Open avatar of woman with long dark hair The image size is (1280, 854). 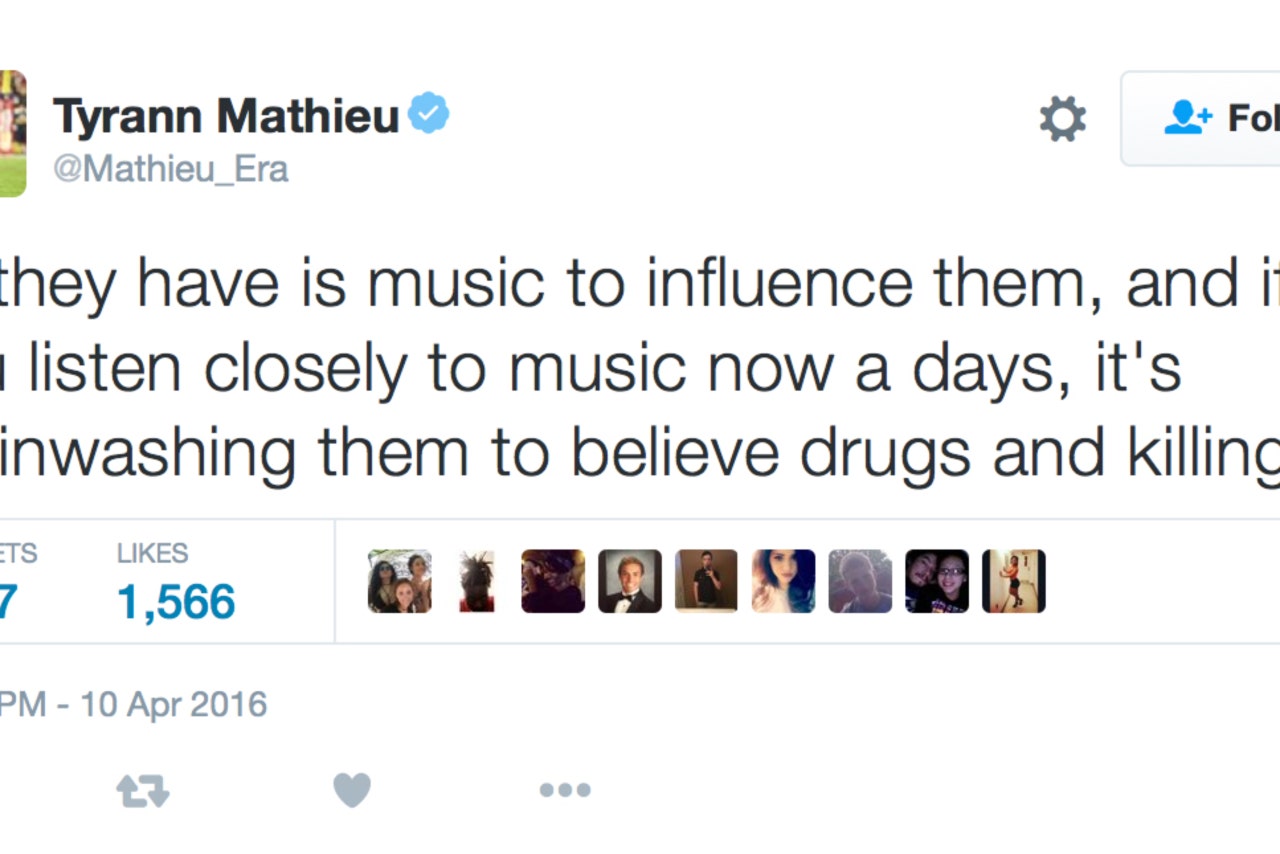783,581
